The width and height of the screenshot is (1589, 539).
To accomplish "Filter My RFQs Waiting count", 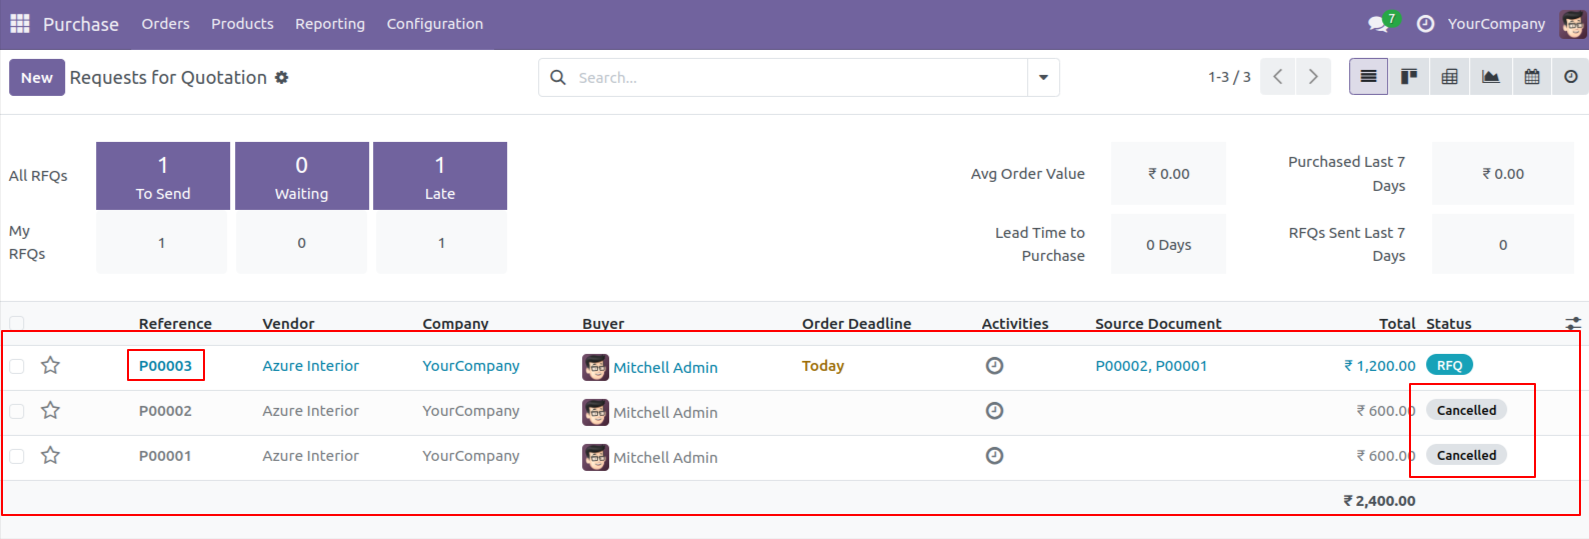I will pos(301,243).
